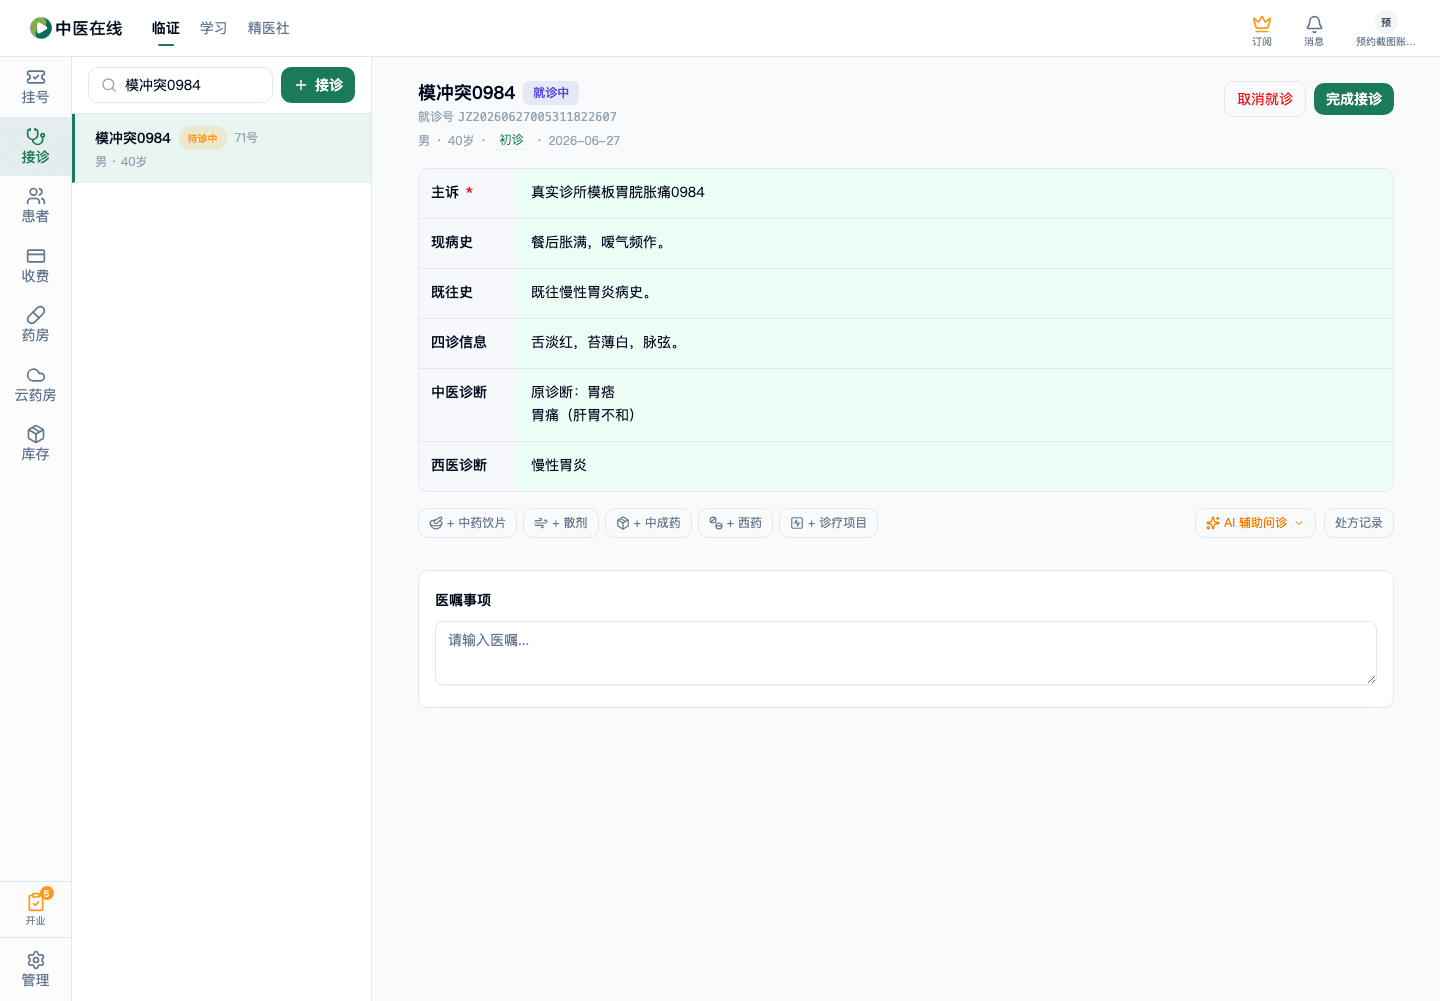Click queue number 71号
This screenshot has width=1440, height=1001.
pos(246,138)
